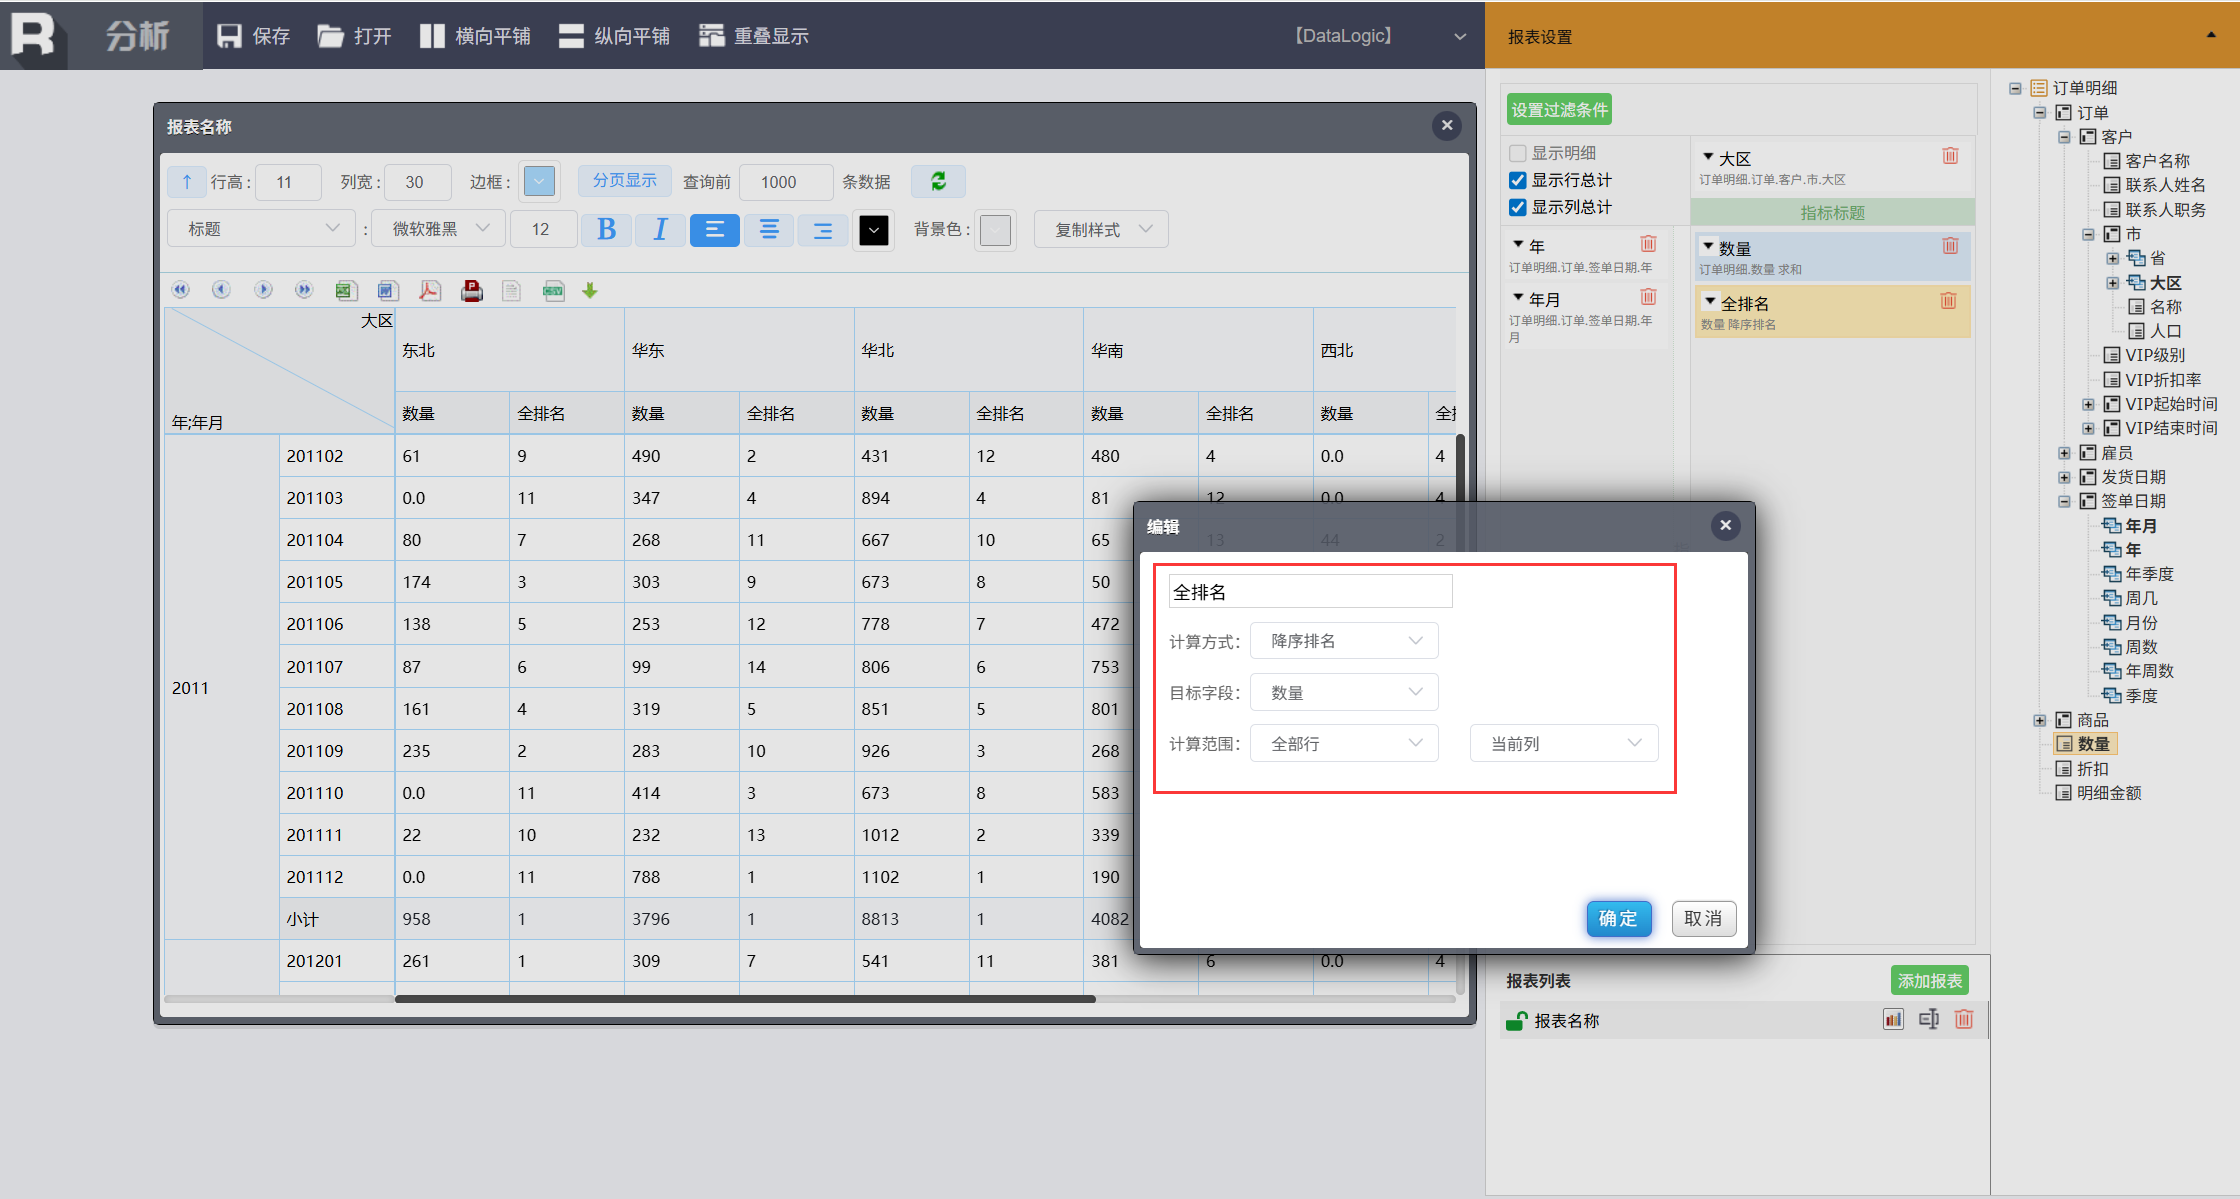Click the 确定 button

pos(1618,918)
